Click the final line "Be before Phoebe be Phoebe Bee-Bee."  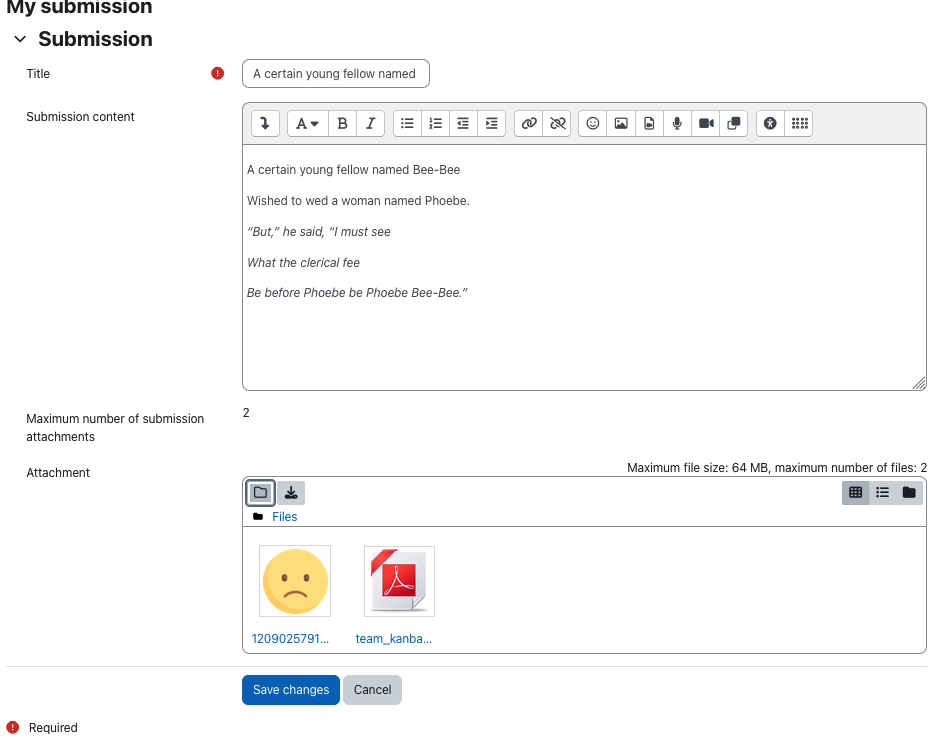point(357,293)
